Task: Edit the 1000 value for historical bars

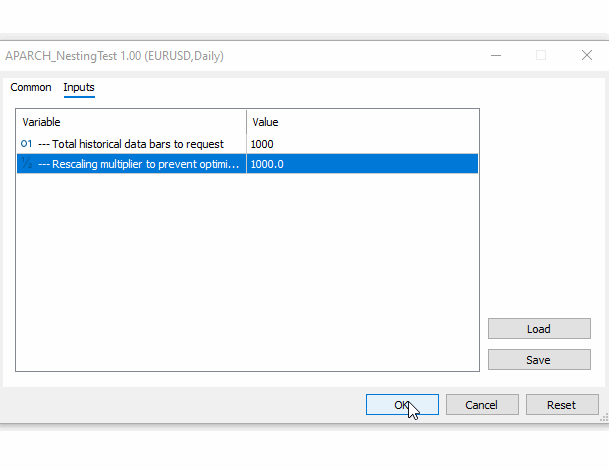Action: [362, 144]
